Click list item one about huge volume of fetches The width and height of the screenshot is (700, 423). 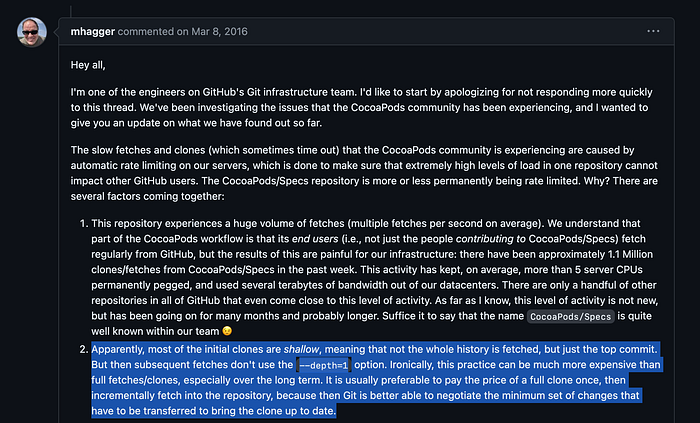(375, 277)
